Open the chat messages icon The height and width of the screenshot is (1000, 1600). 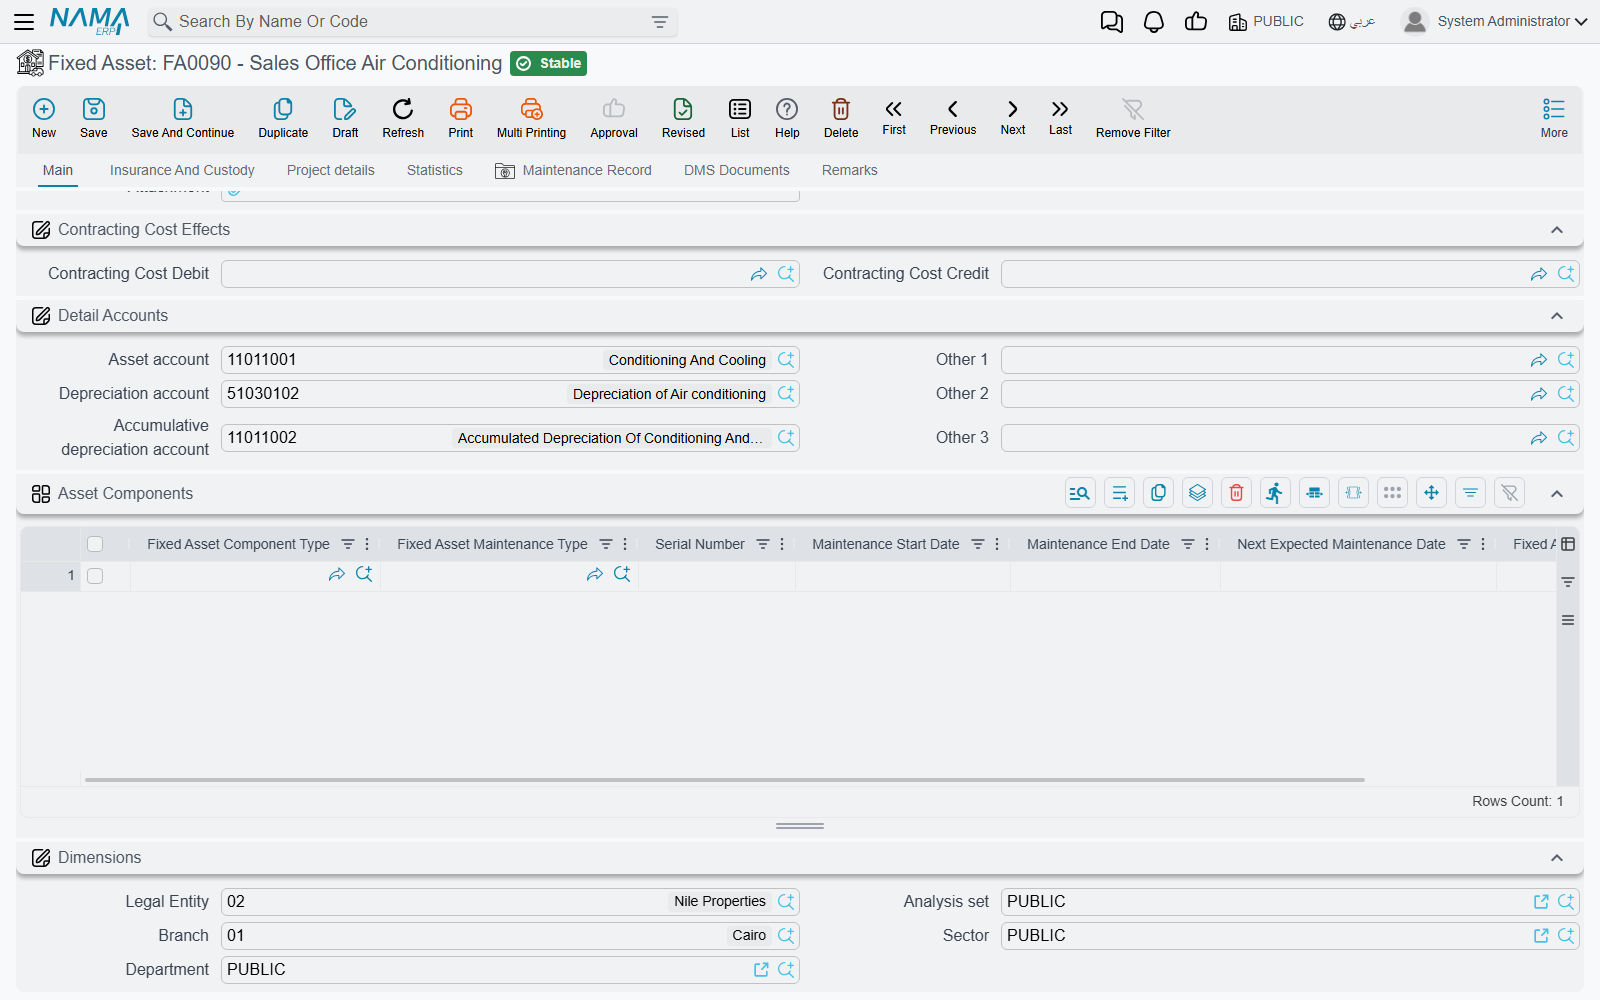point(1111,22)
